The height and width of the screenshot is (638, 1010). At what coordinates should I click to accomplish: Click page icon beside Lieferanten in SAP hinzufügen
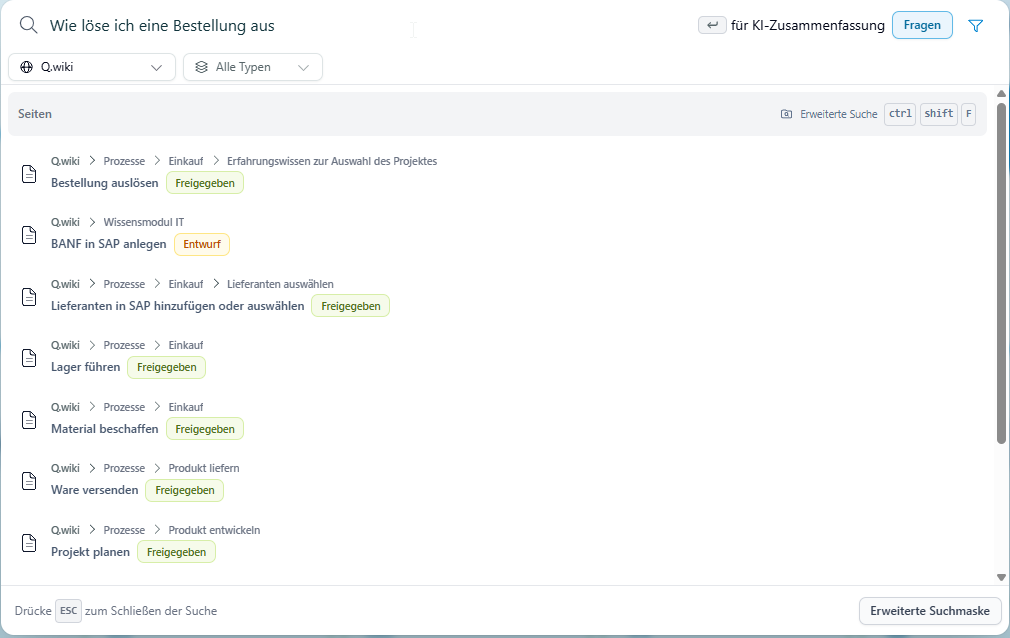[29, 296]
